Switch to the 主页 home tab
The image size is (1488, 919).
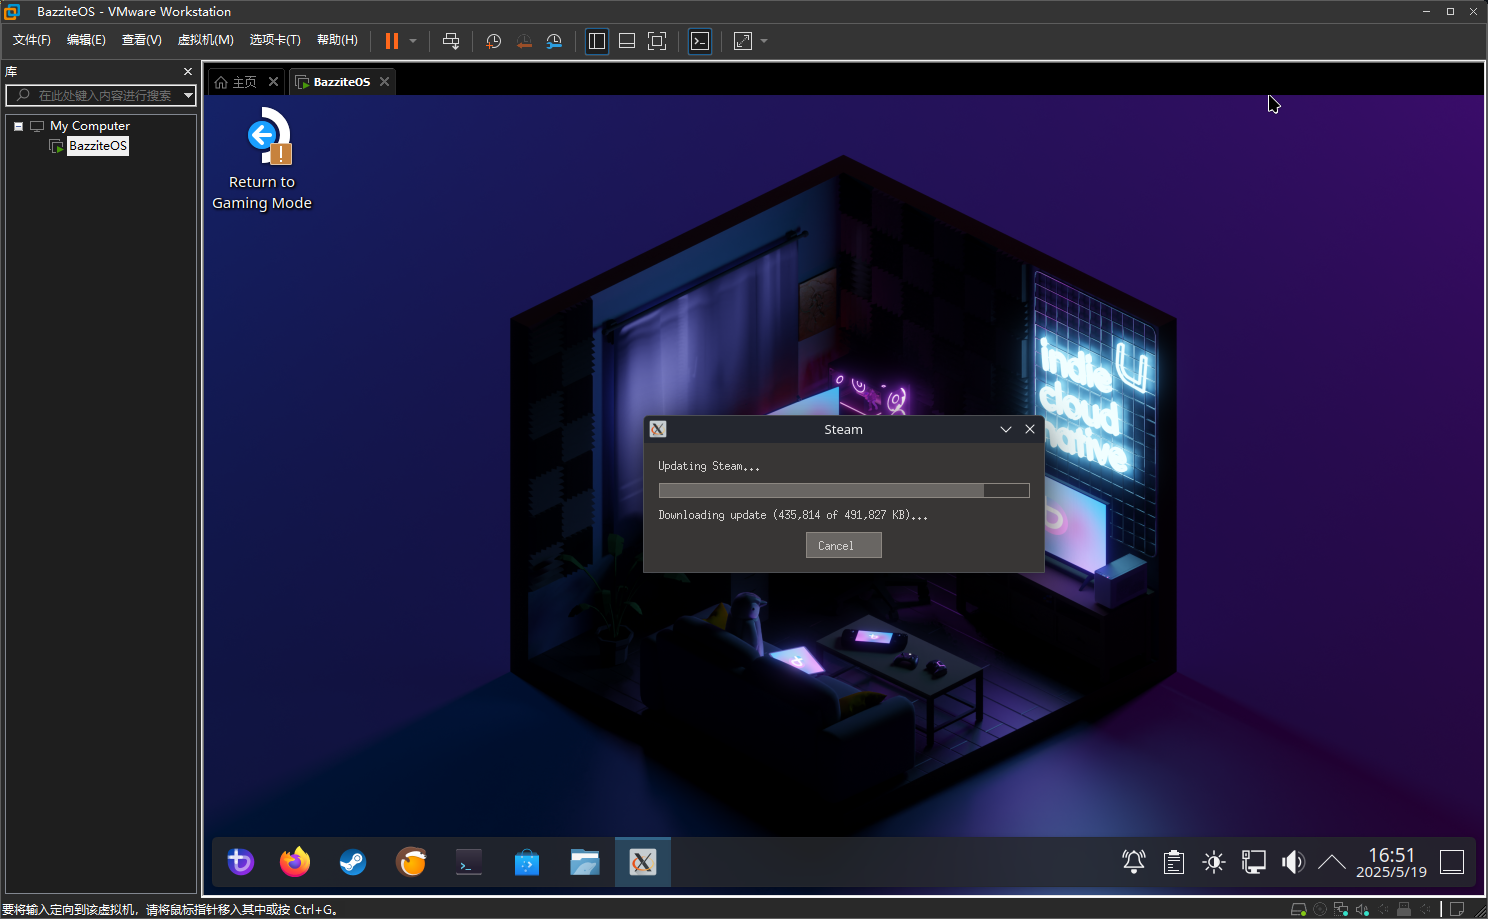pyautogui.click(x=237, y=82)
